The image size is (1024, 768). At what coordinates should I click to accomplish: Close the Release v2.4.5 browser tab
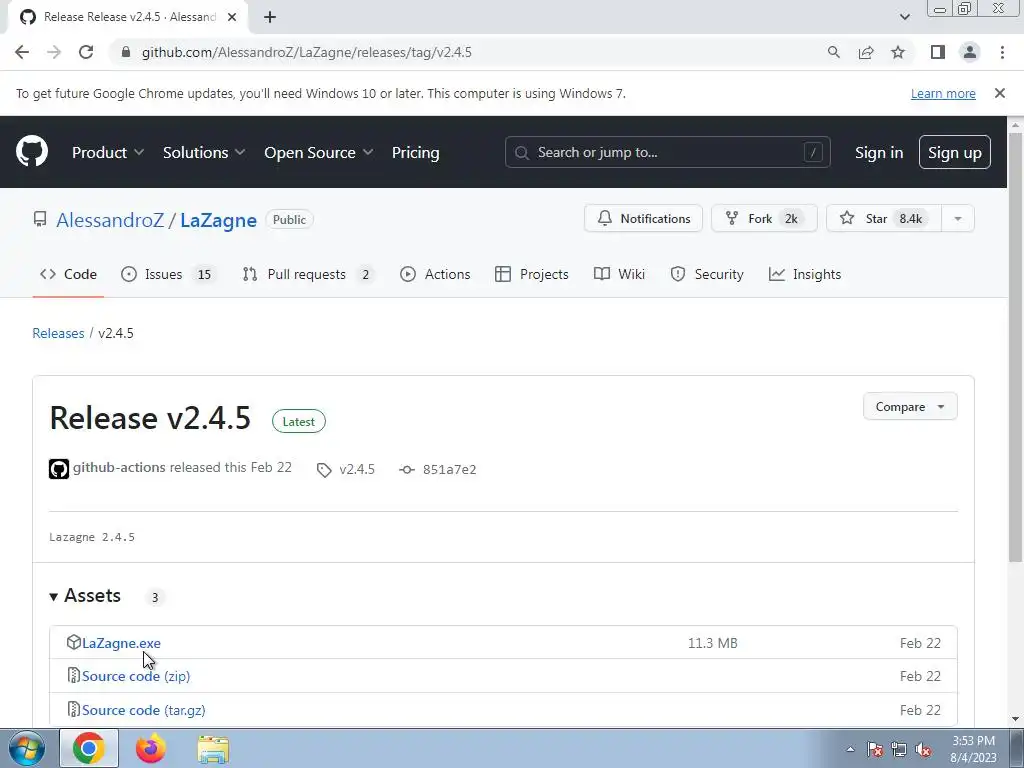tap(232, 17)
